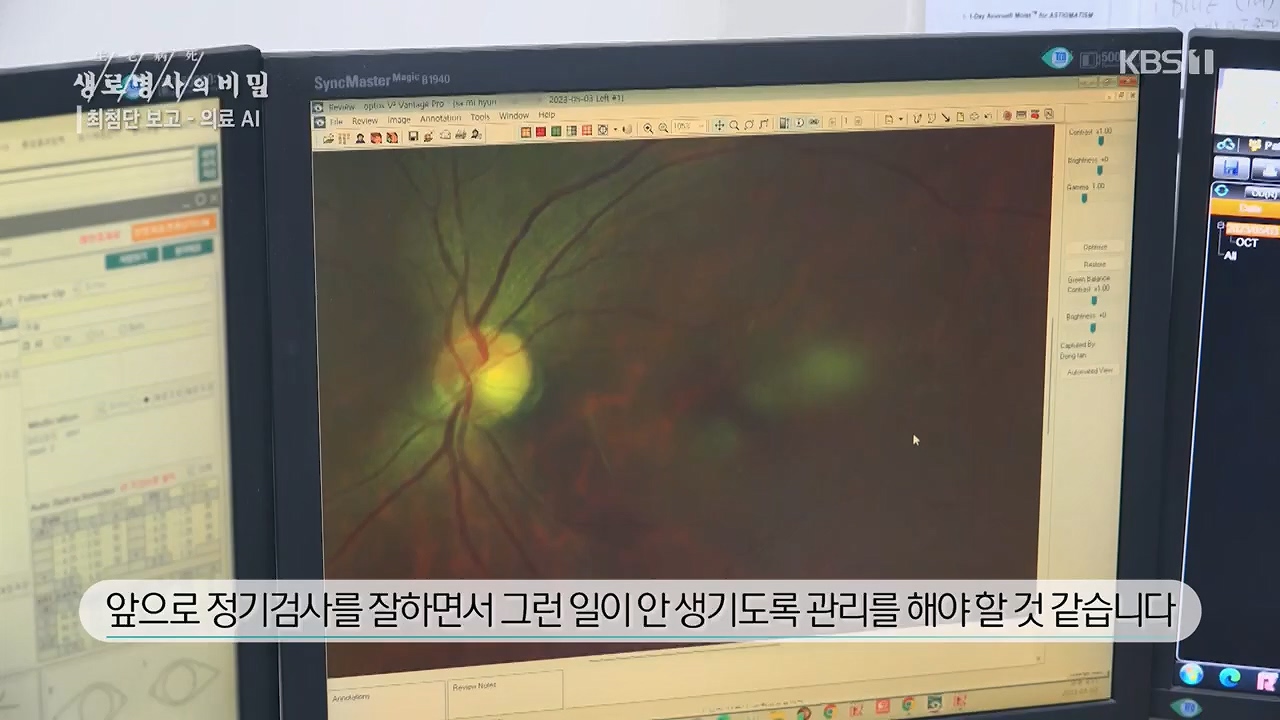1280x720 pixels.
Task: Click the open folder toolbar icon
Action: [x=329, y=138]
